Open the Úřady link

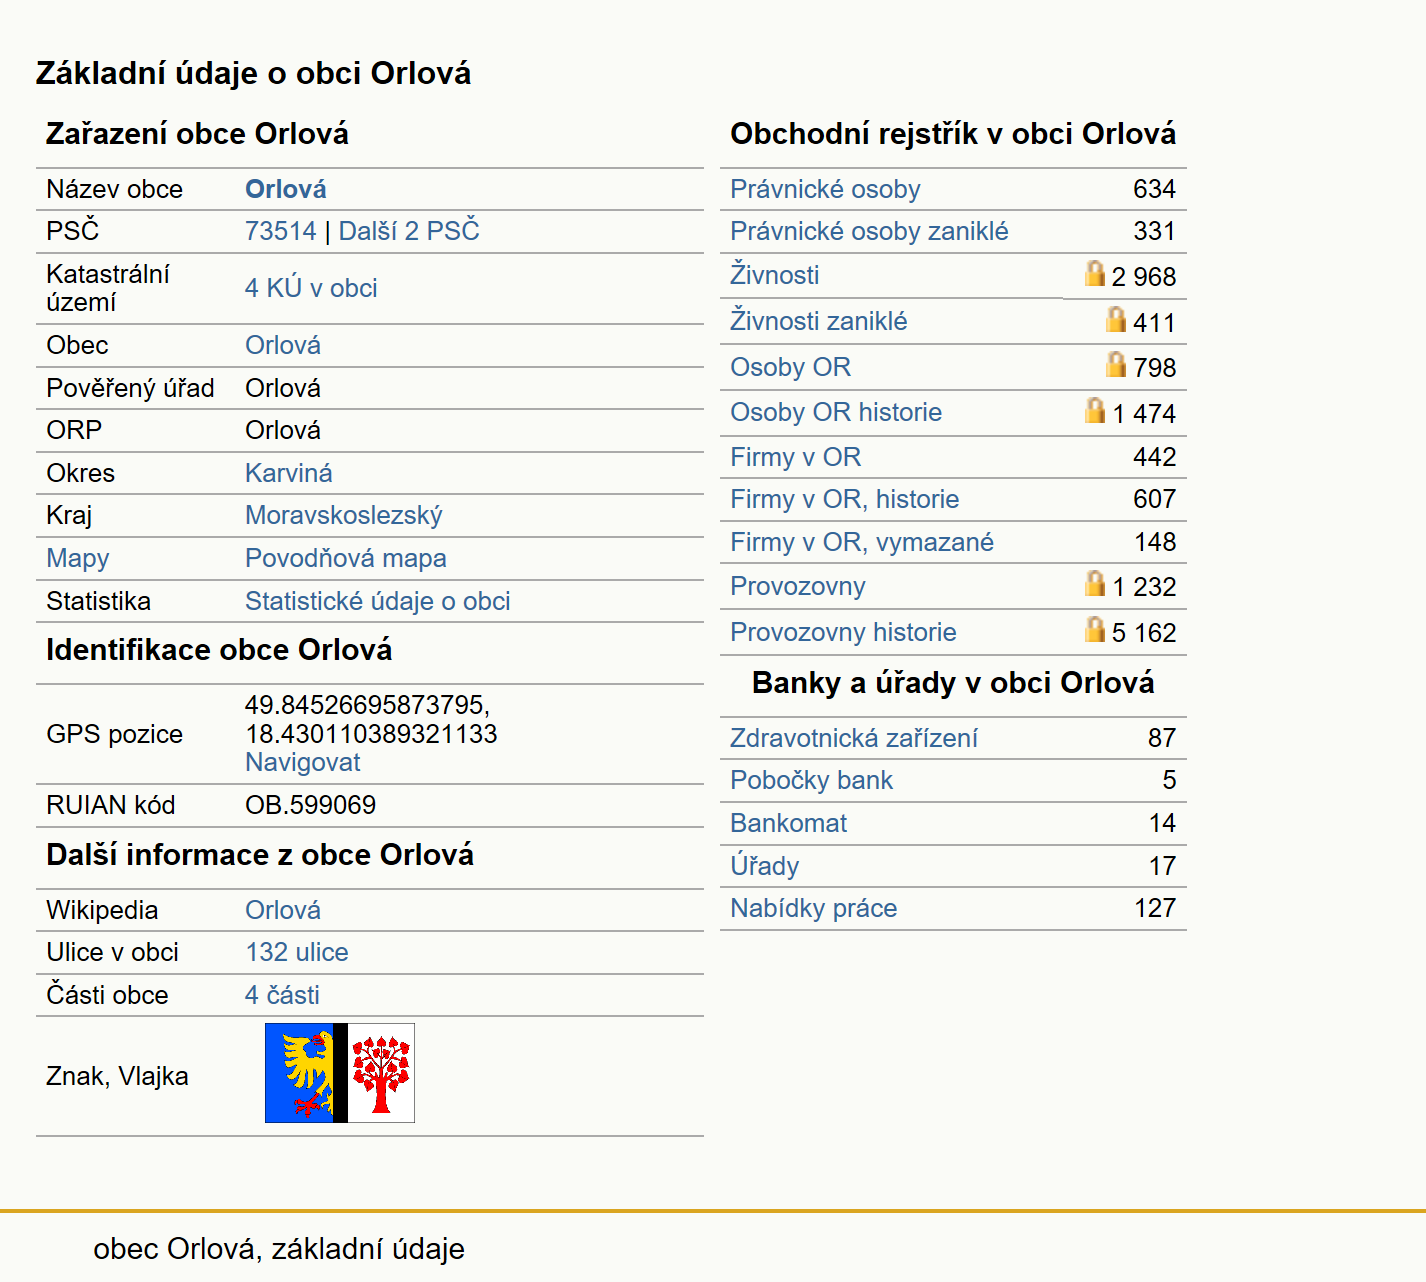click(x=765, y=866)
